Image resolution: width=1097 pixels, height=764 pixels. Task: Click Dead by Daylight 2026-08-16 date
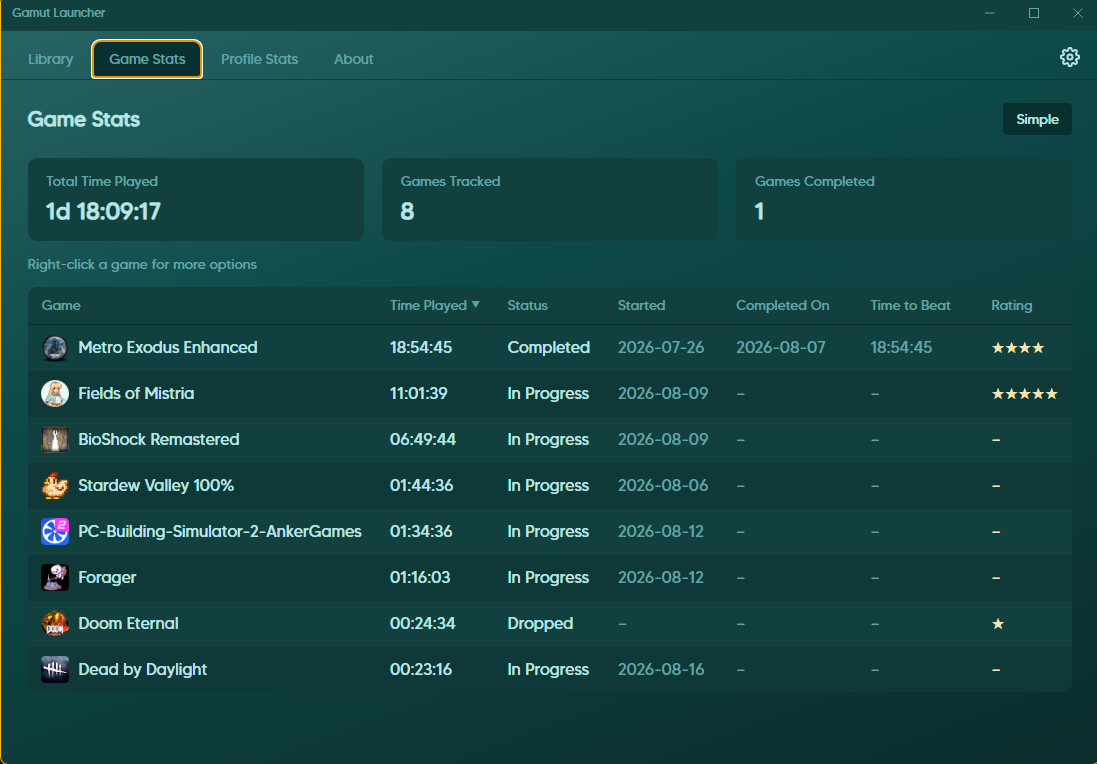pos(661,670)
